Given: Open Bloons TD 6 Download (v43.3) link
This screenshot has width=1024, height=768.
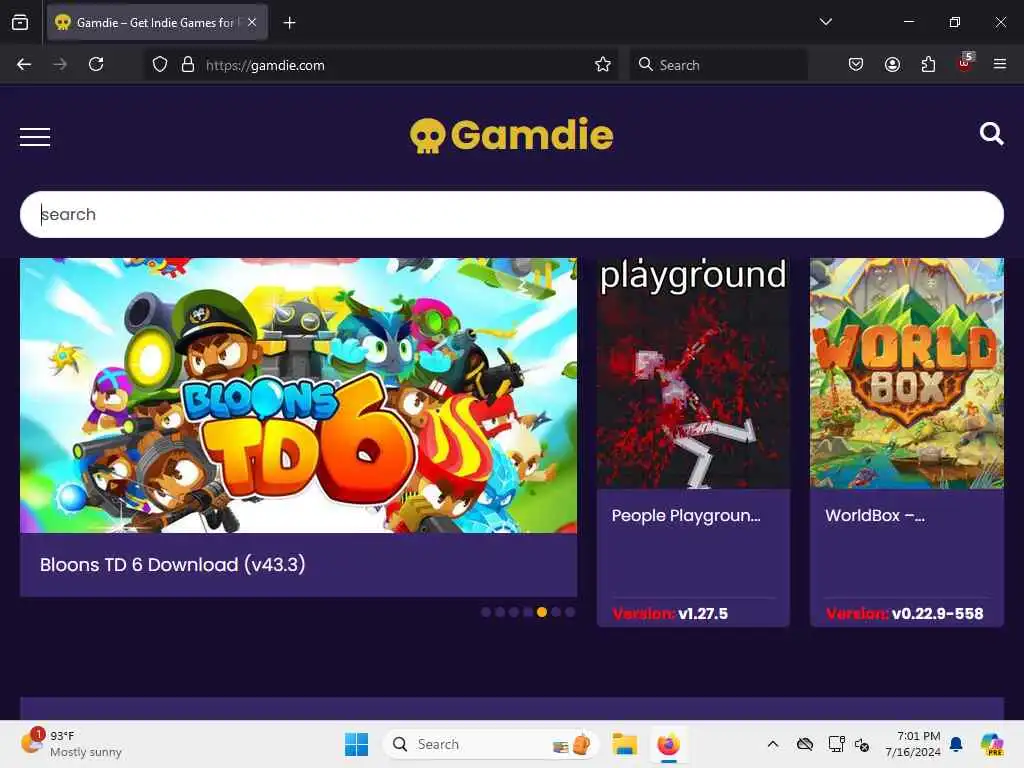Looking at the screenshot, I should [172, 564].
